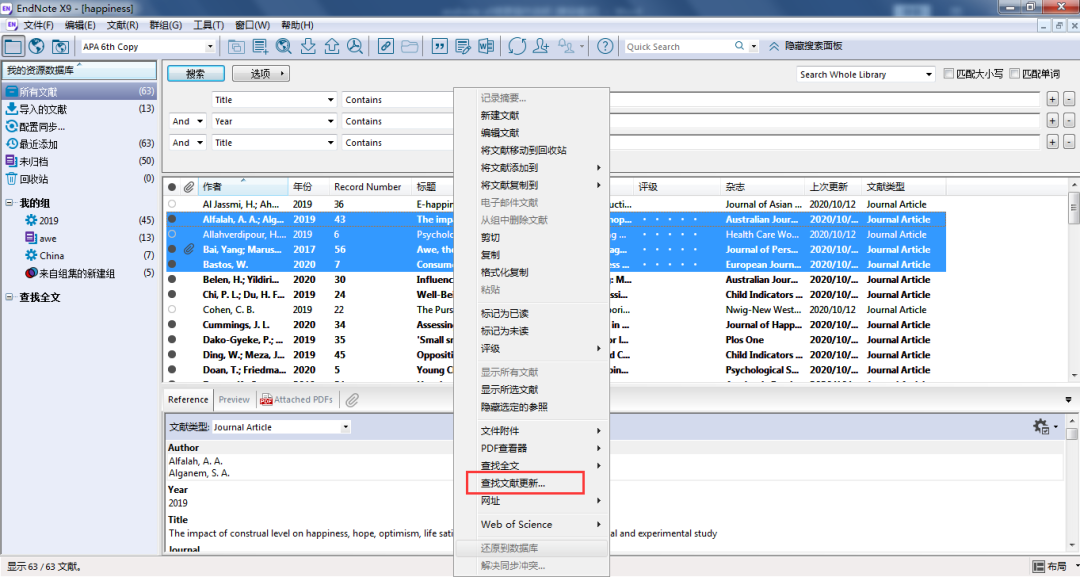Select 所有文献 in library panel
1080x577 pixels.
(80, 92)
